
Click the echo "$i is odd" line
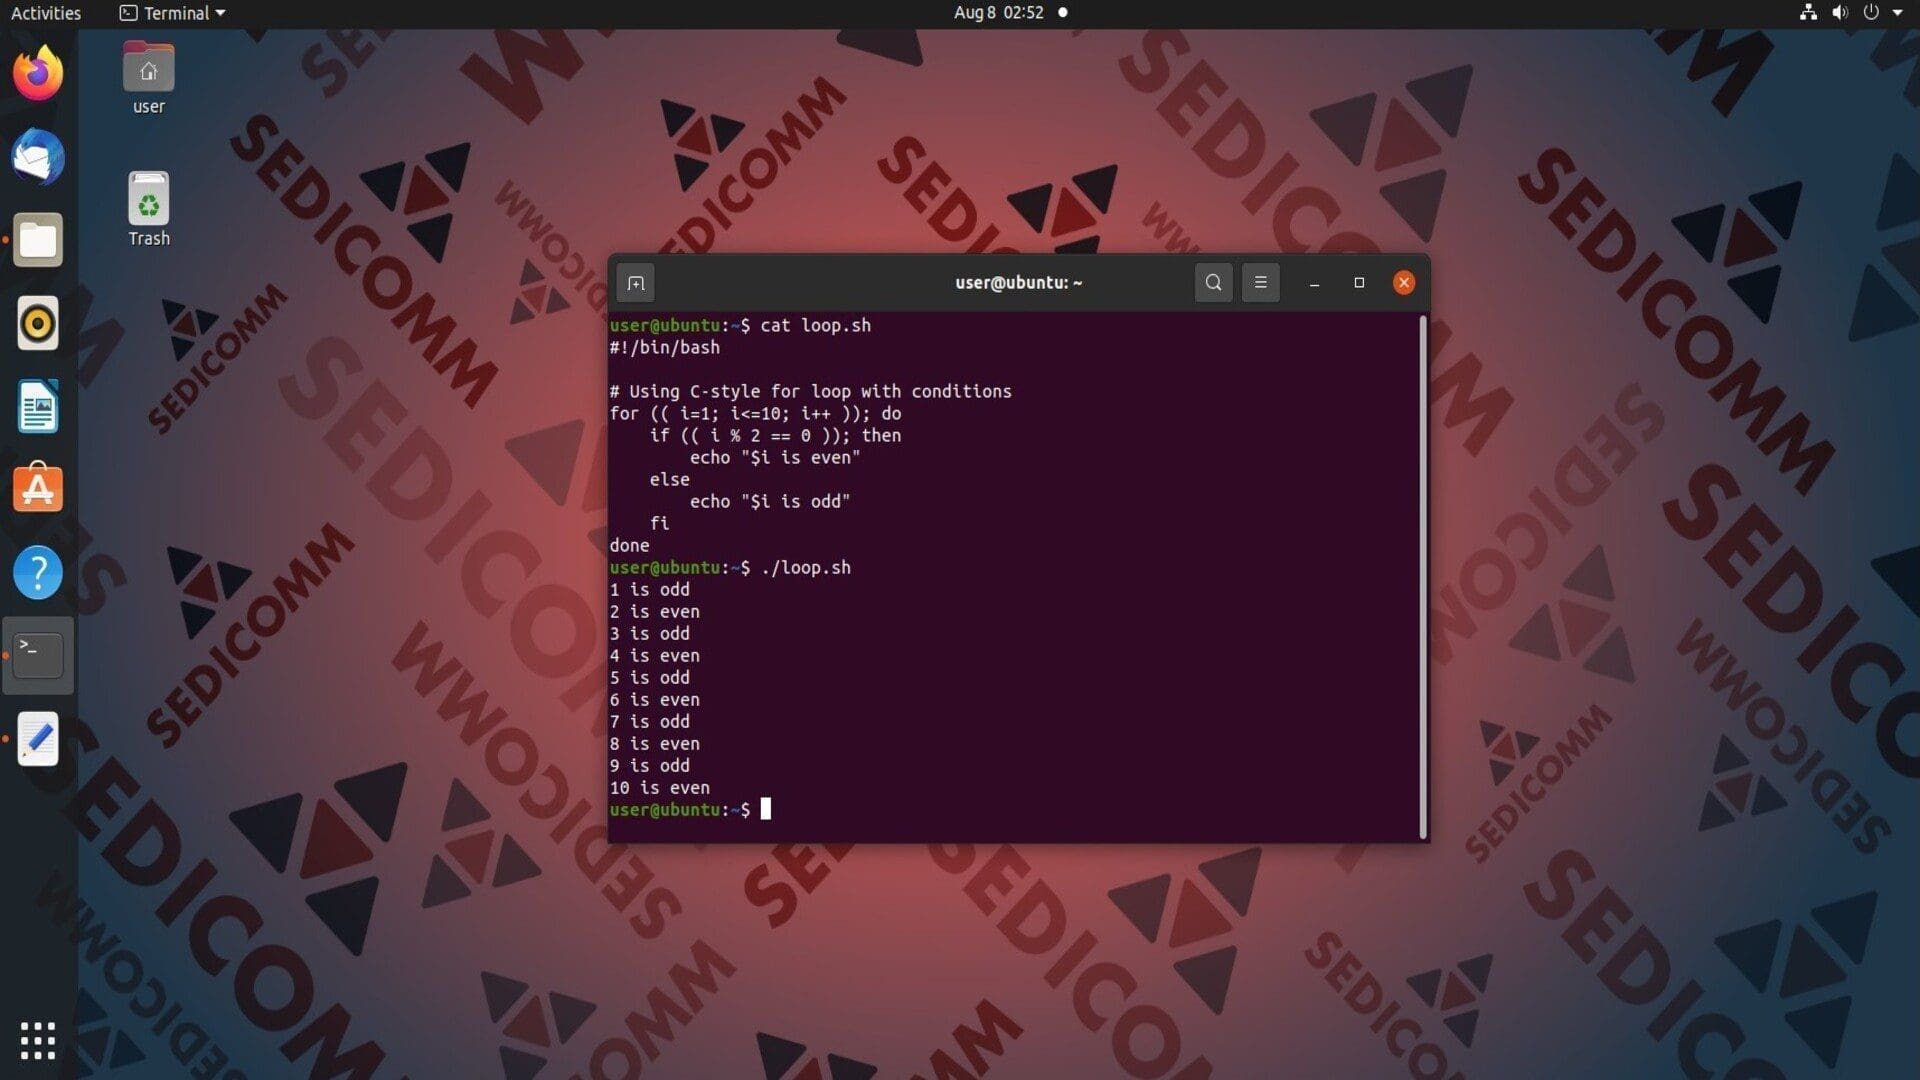click(x=770, y=502)
